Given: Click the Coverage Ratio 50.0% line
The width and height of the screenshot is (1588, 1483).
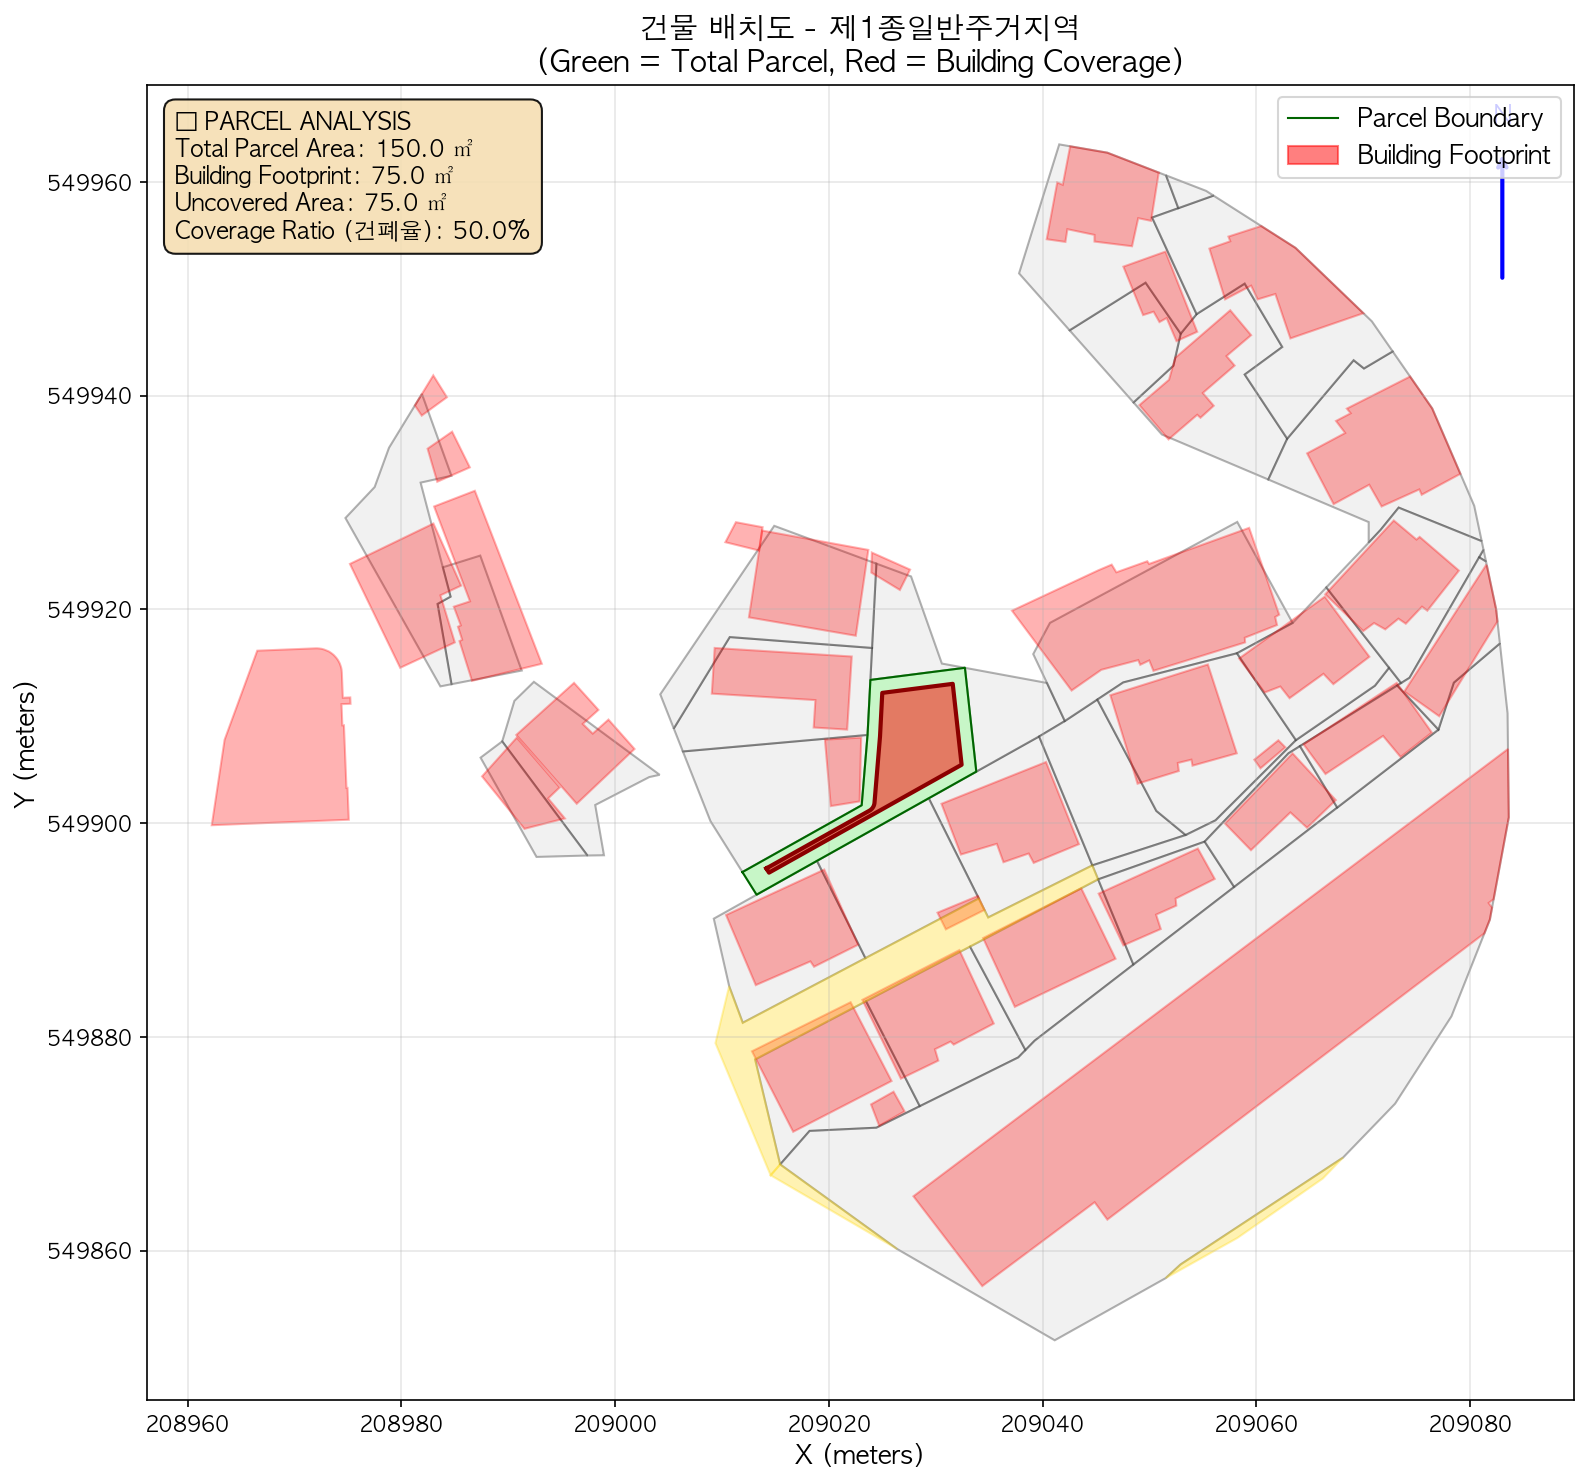Looking at the screenshot, I should [351, 231].
